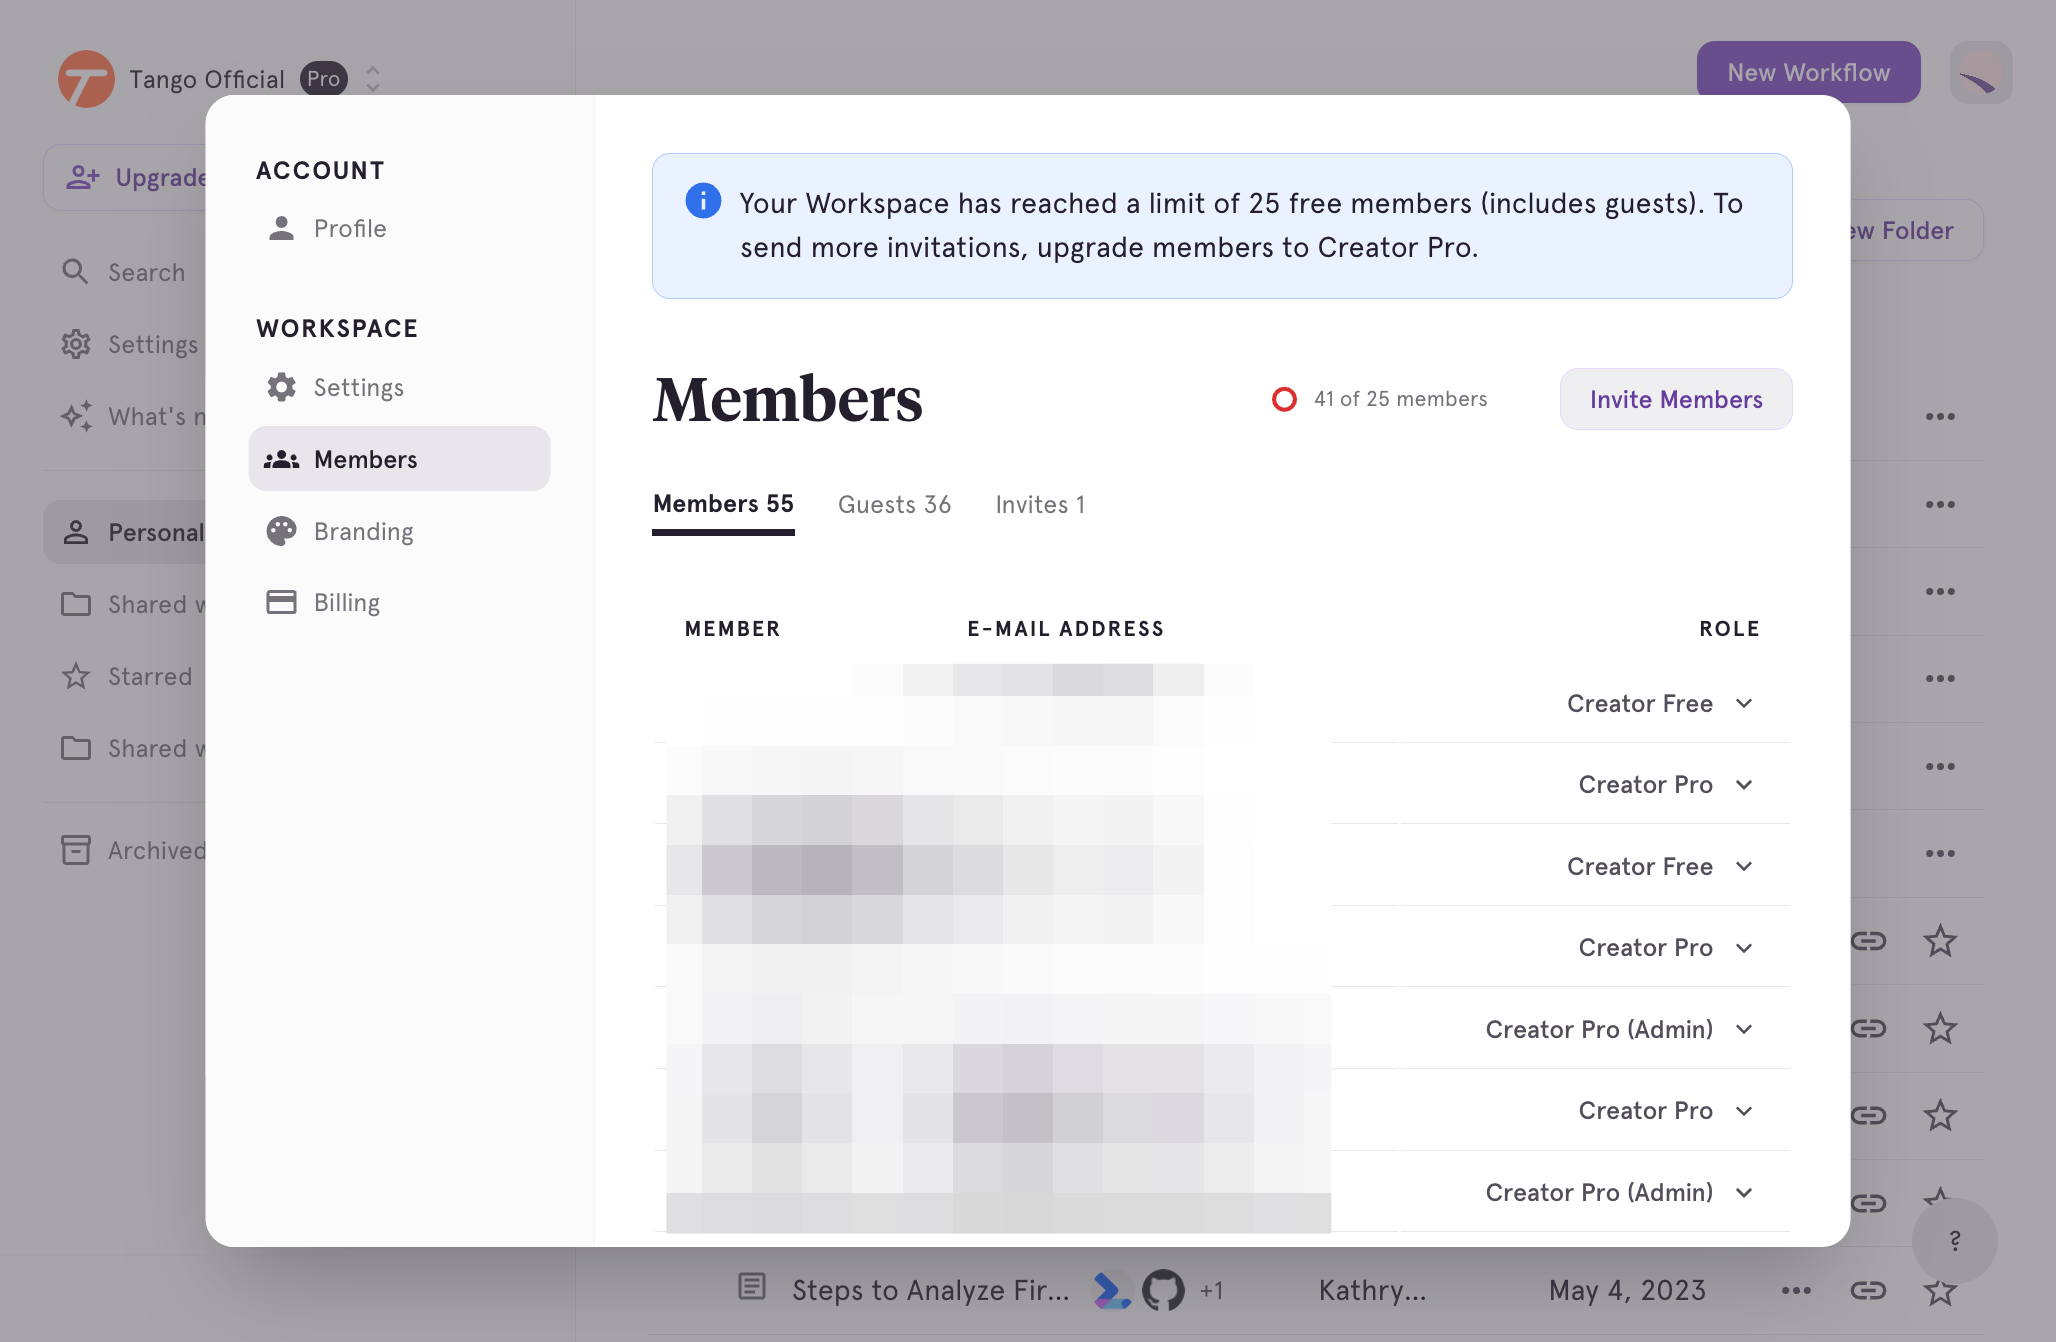Image resolution: width=2056 pixels, height=1342 pixels.
Task: Click the Branding palette icon
Action: point(281,531)
